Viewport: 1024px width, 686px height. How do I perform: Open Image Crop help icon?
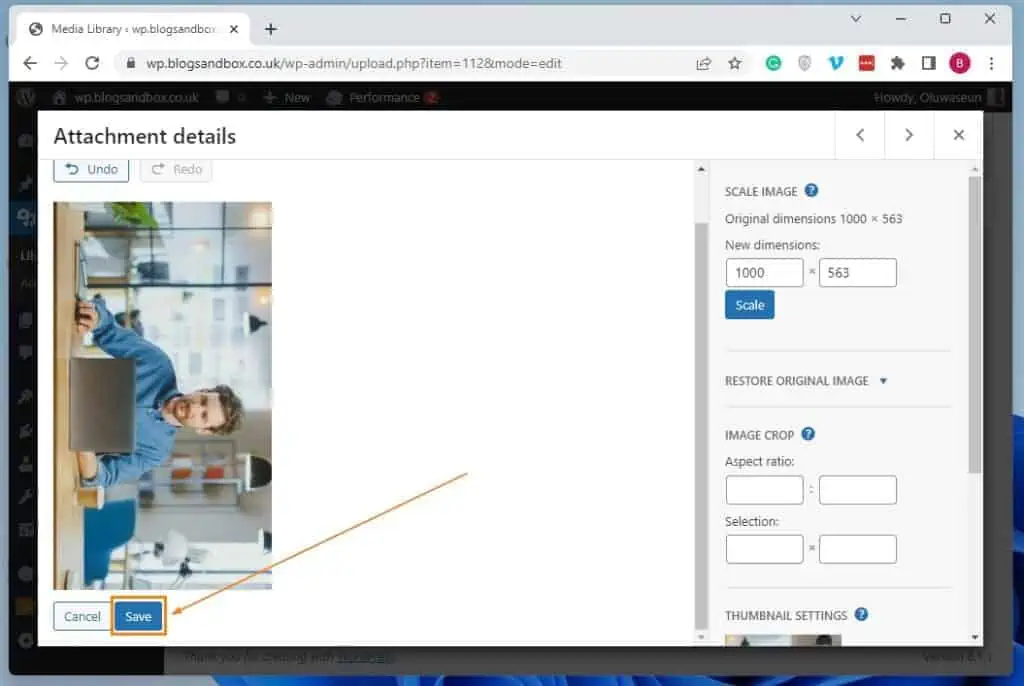808,434
